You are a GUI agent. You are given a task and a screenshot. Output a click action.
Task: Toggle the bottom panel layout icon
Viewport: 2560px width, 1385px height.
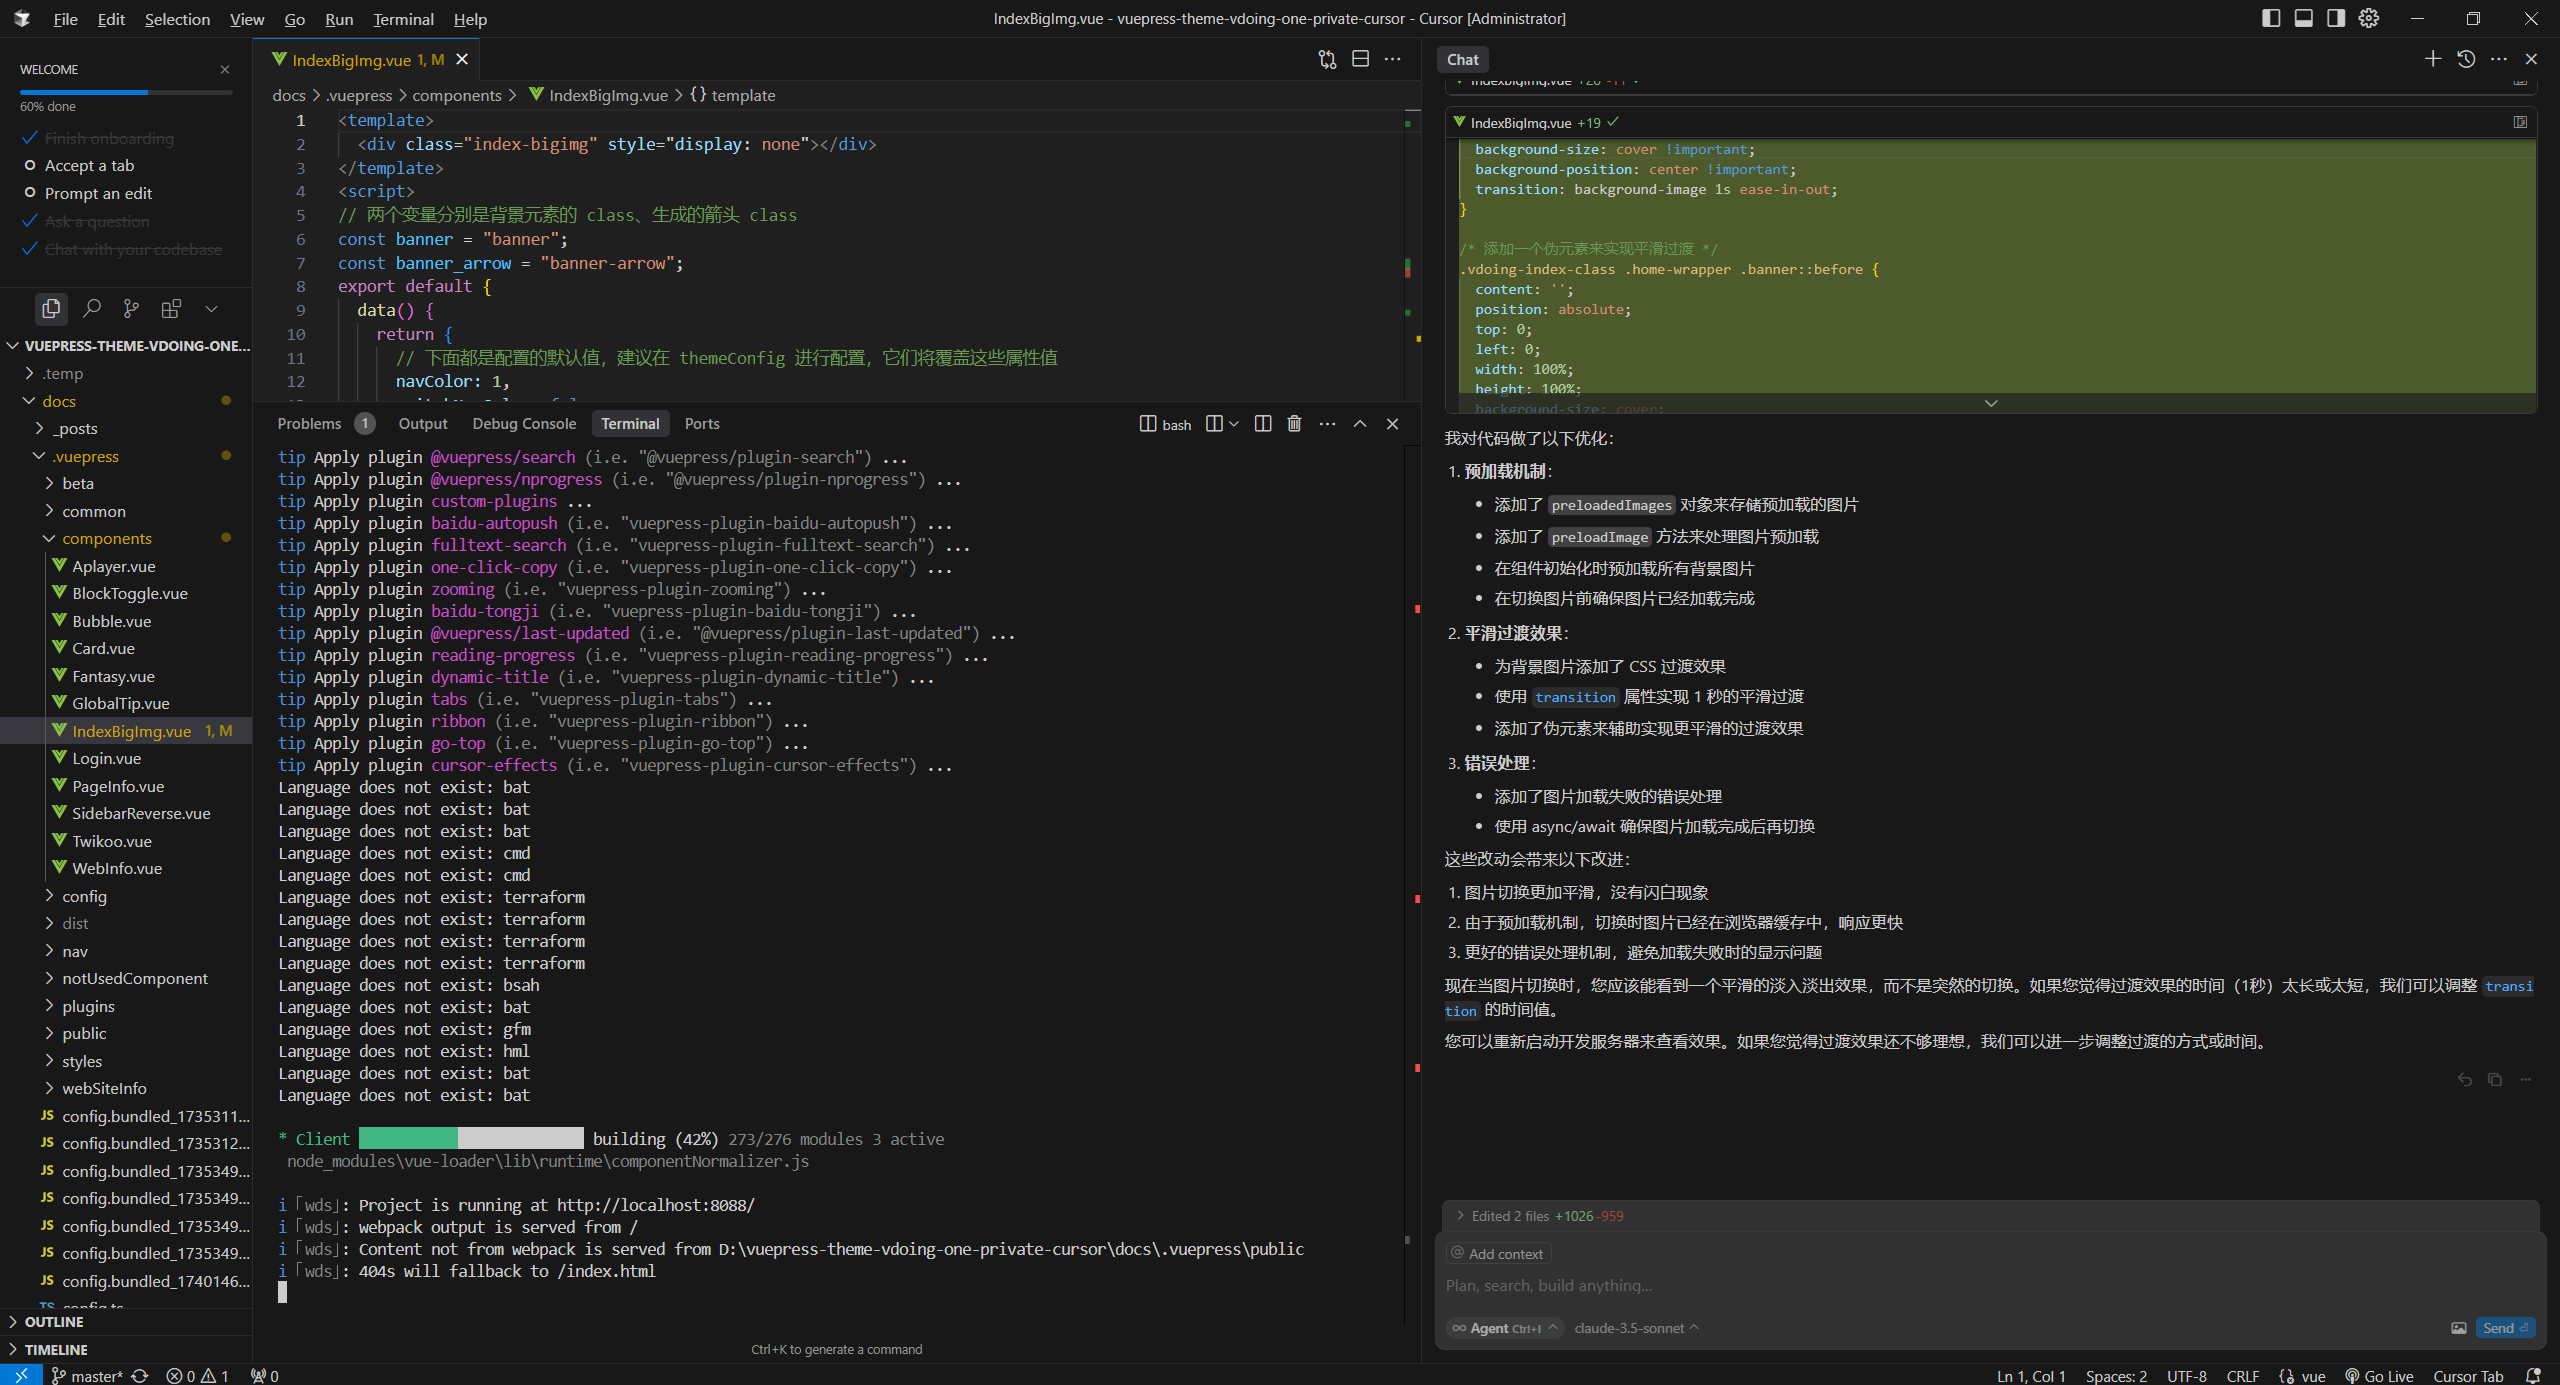[x=2303, y=18]
